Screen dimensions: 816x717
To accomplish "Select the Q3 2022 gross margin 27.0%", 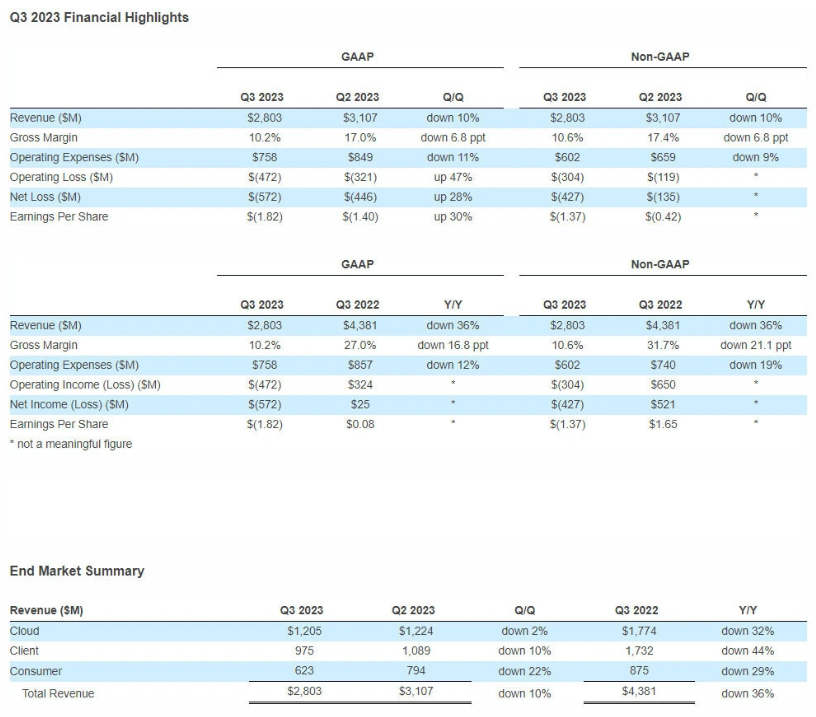I will click(x=360, y=345).
